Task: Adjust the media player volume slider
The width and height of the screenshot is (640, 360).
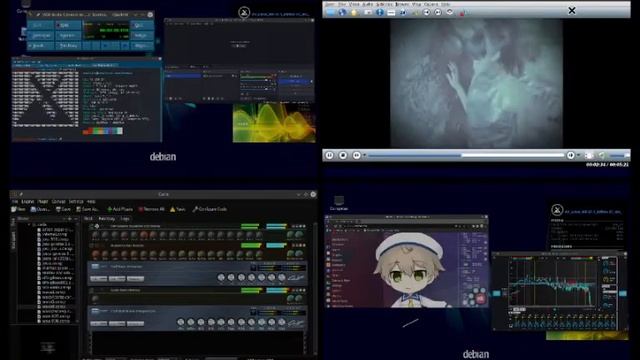Action: tap(620, 155)
